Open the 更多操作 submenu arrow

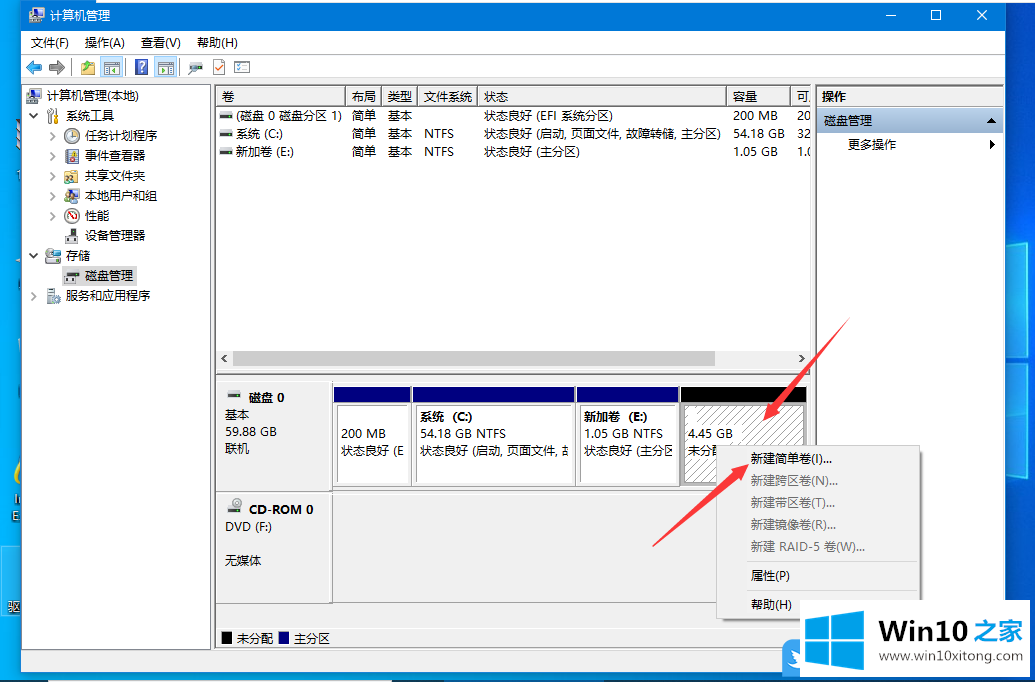point(992,144)
